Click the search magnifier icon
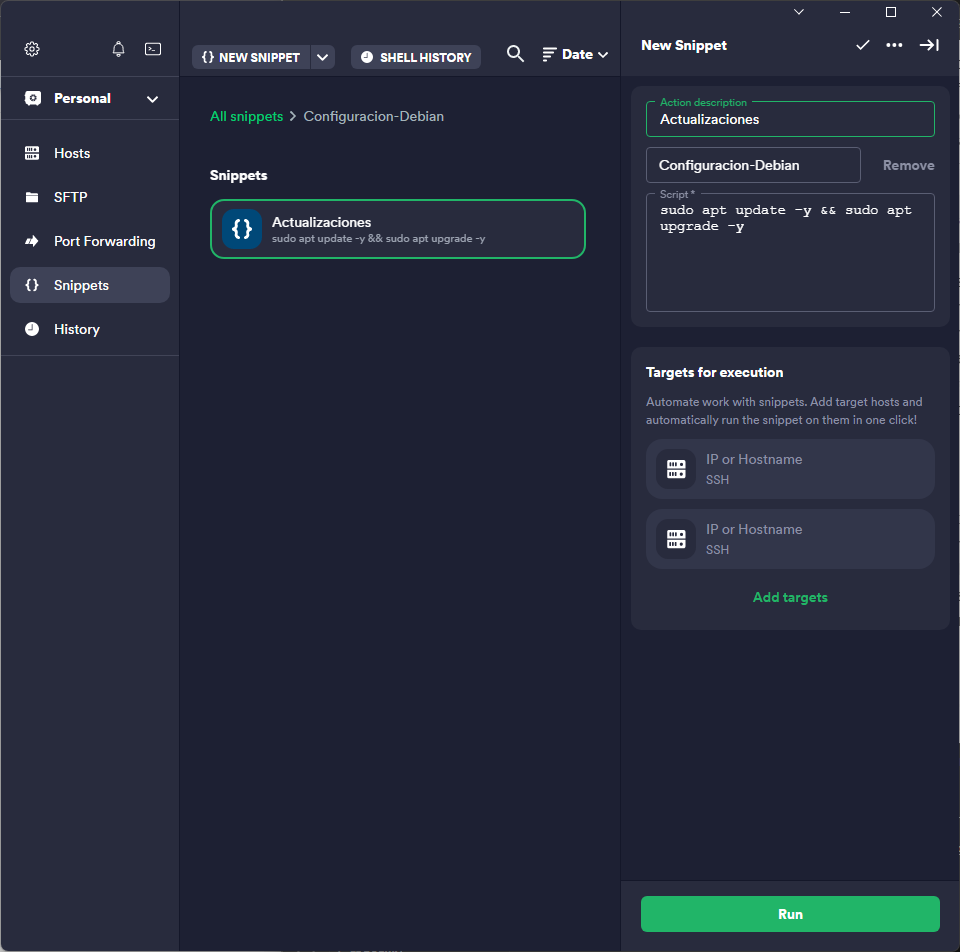The width and height of the screenshot is (960, 952). 515,54
